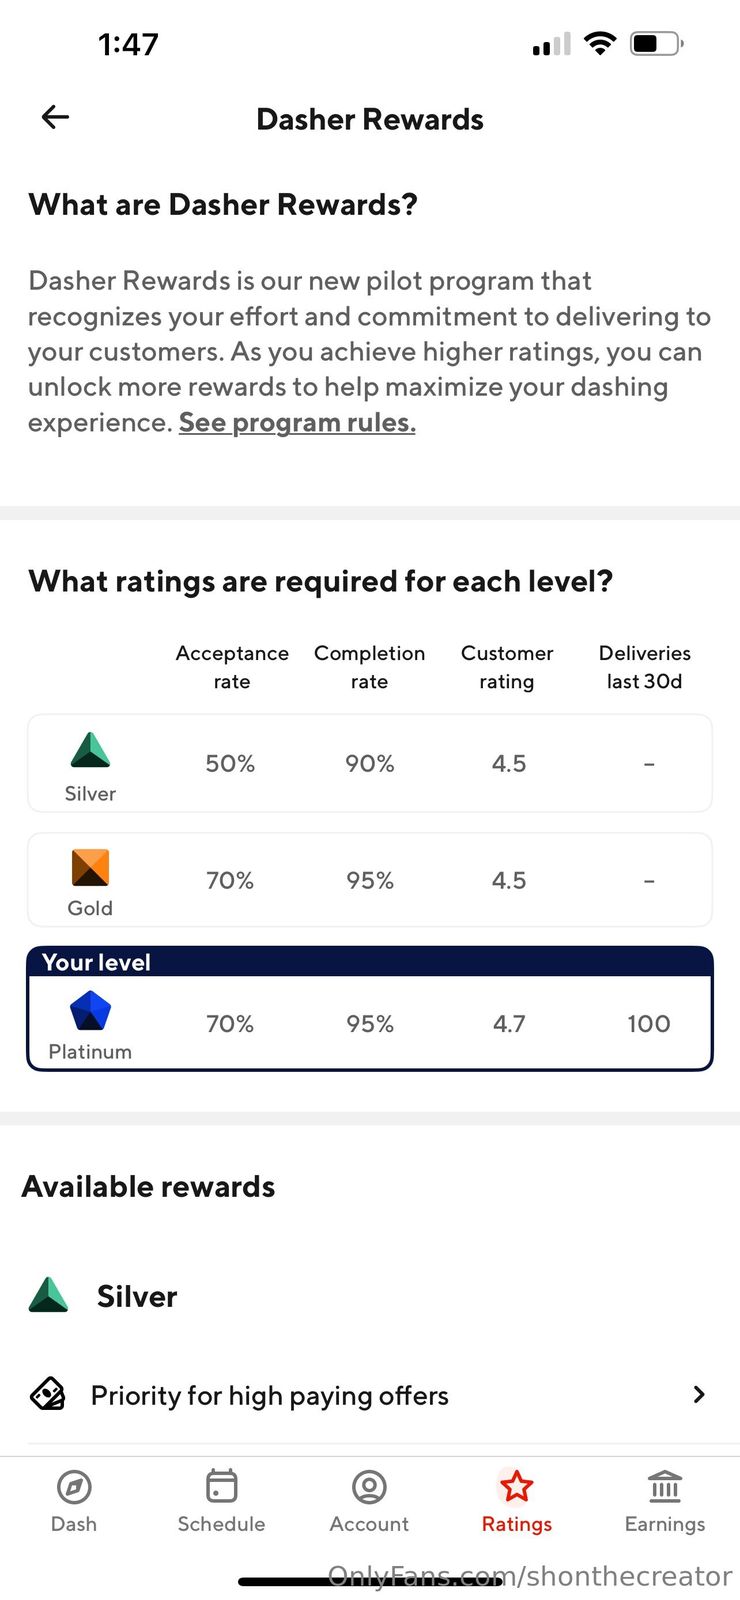
Task: Tap the Platinum blue pentagon icon
Action: [90, 1011]
